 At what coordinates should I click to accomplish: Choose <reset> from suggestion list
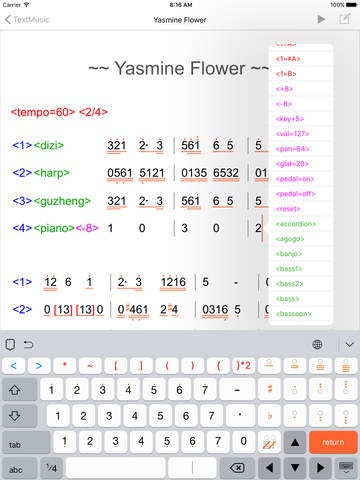coord(301,209)
